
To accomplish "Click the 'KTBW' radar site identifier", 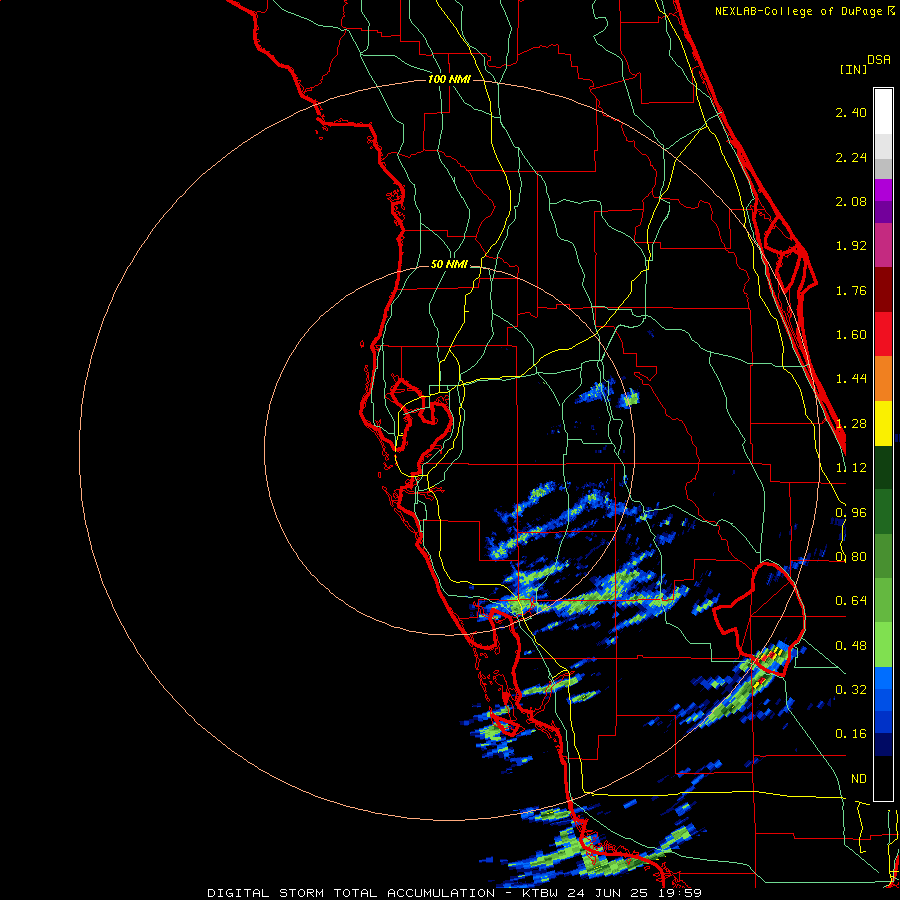I will (540, 893).
